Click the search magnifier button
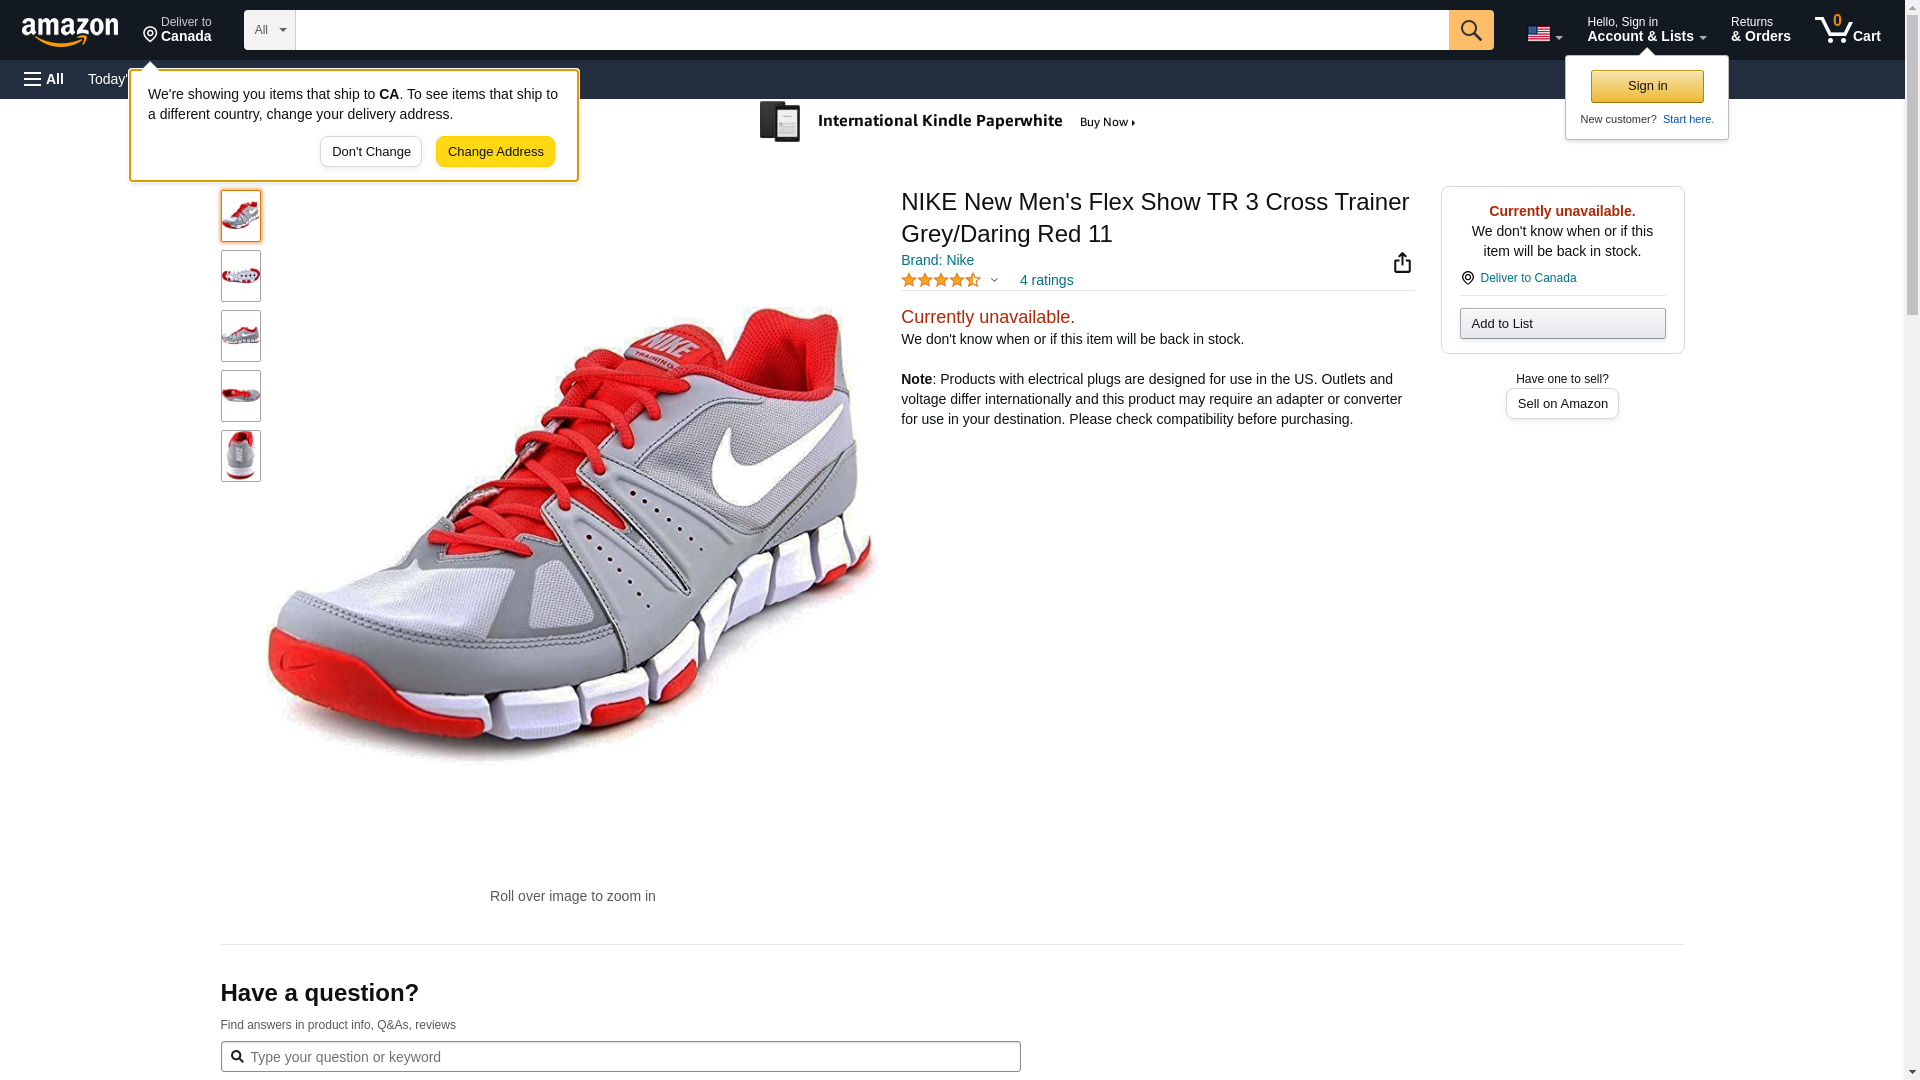 pos(1470,30)
